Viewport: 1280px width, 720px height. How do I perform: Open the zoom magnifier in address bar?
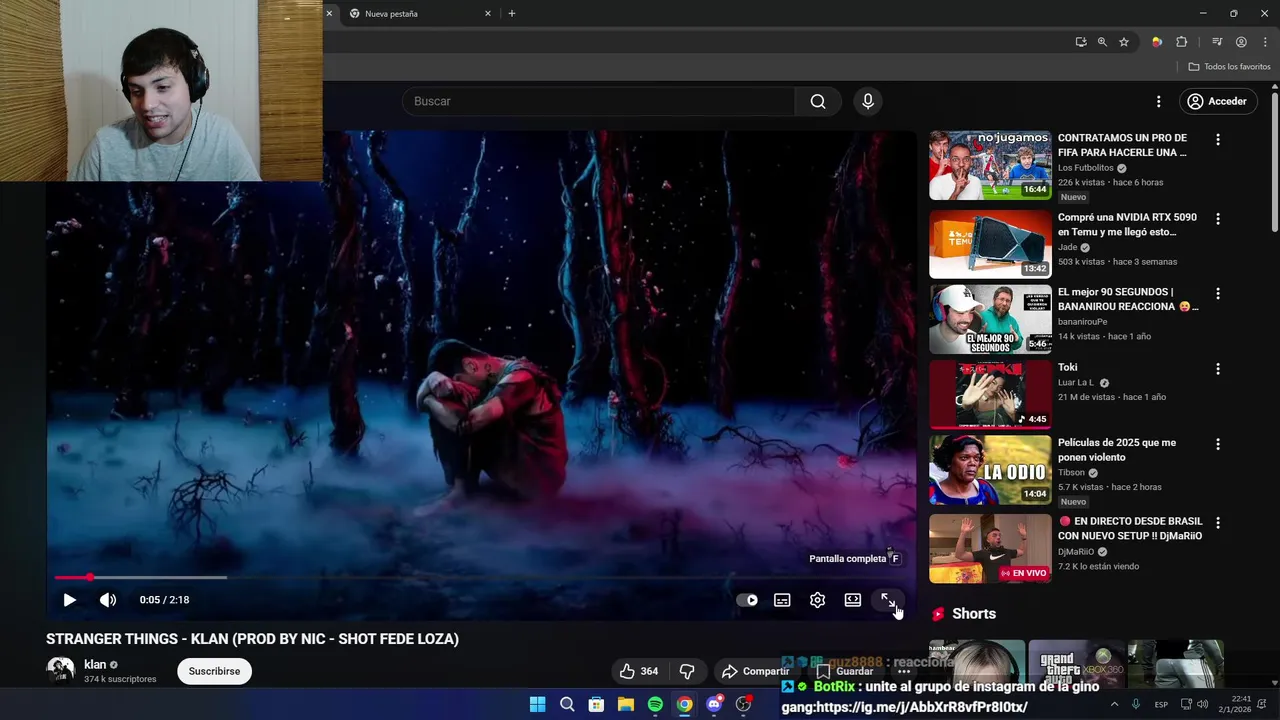[1102, 42]
